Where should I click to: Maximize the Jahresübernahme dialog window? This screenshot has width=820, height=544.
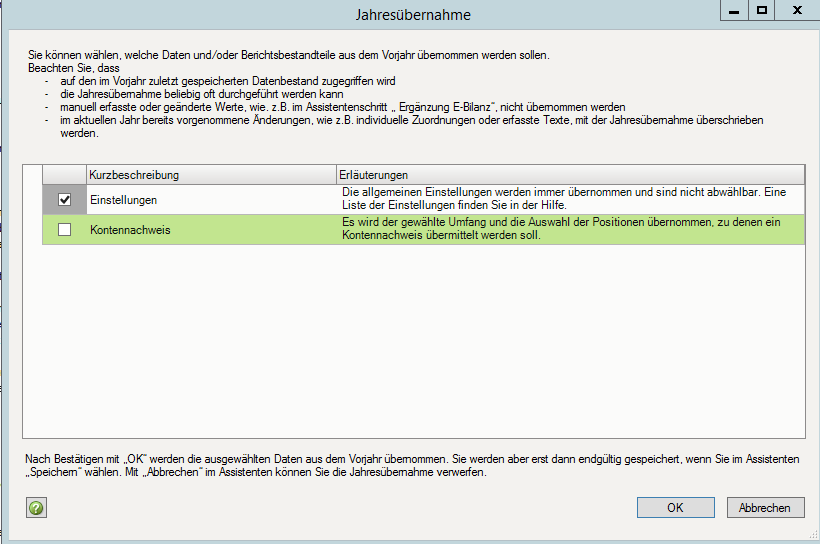pos(762,11)
